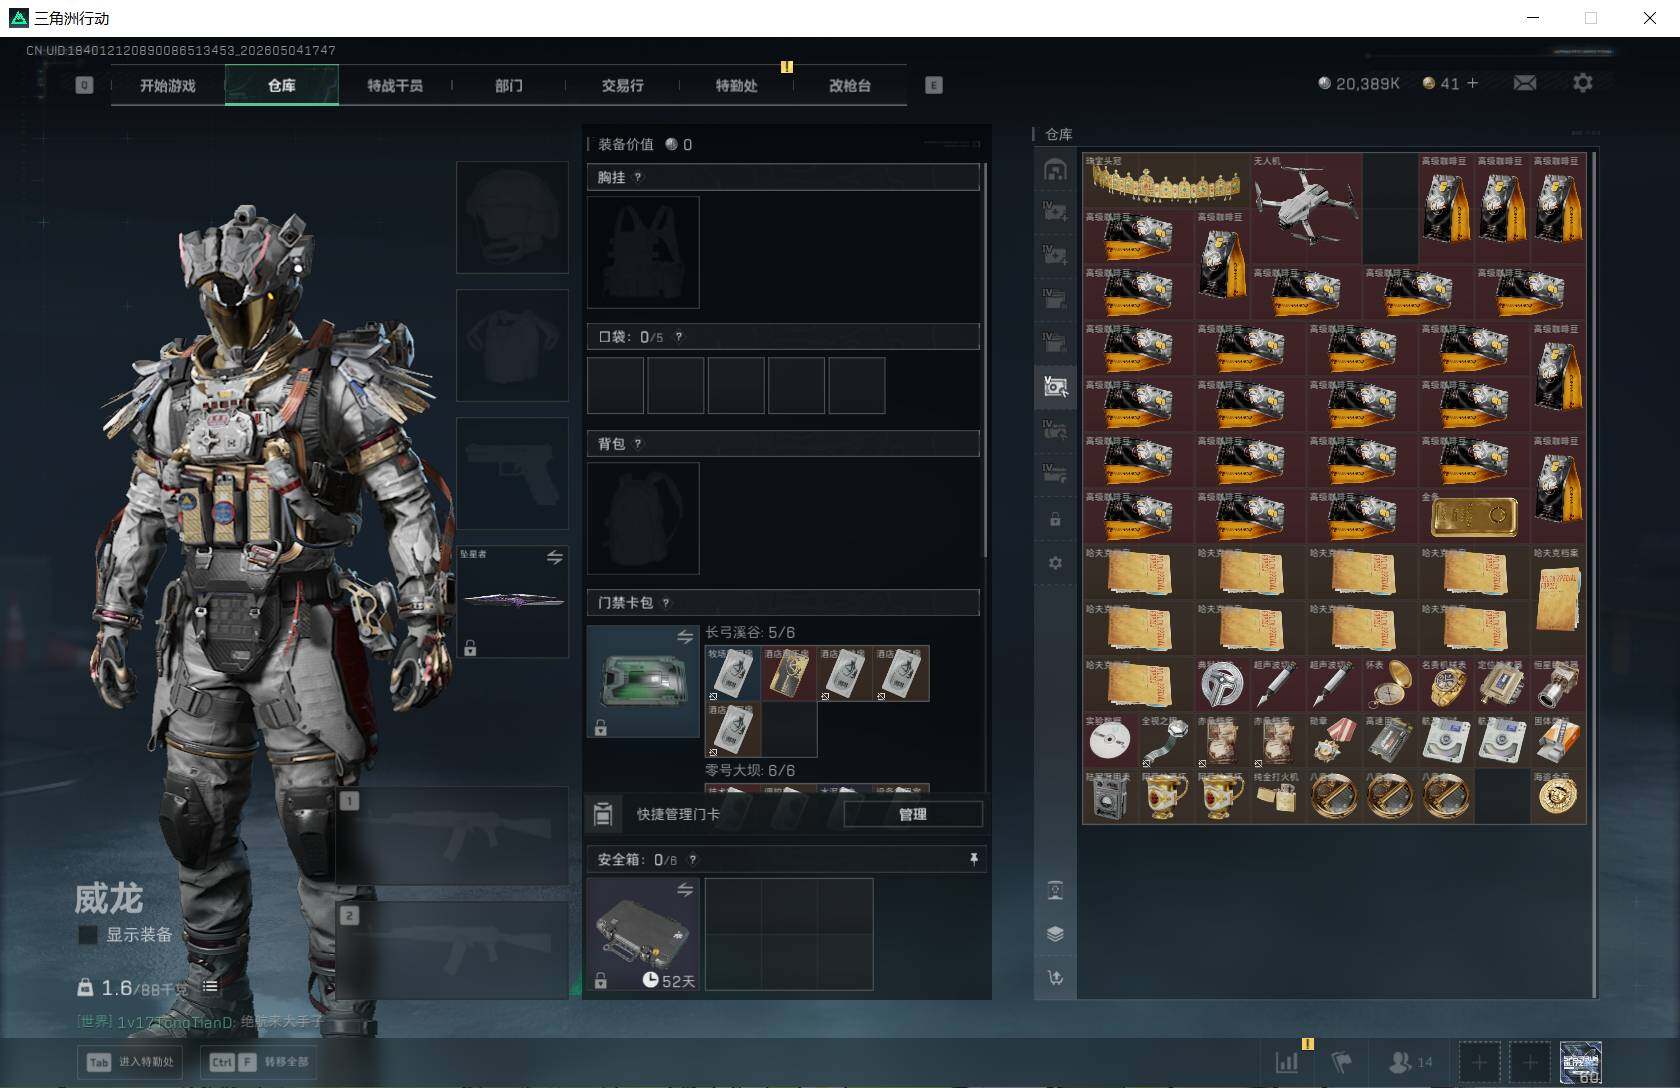Image resolution: width=1680 pixels, height=1088 pixels.
Task: Click the 进入特勤处 button
Action: tap(132, 1062)
